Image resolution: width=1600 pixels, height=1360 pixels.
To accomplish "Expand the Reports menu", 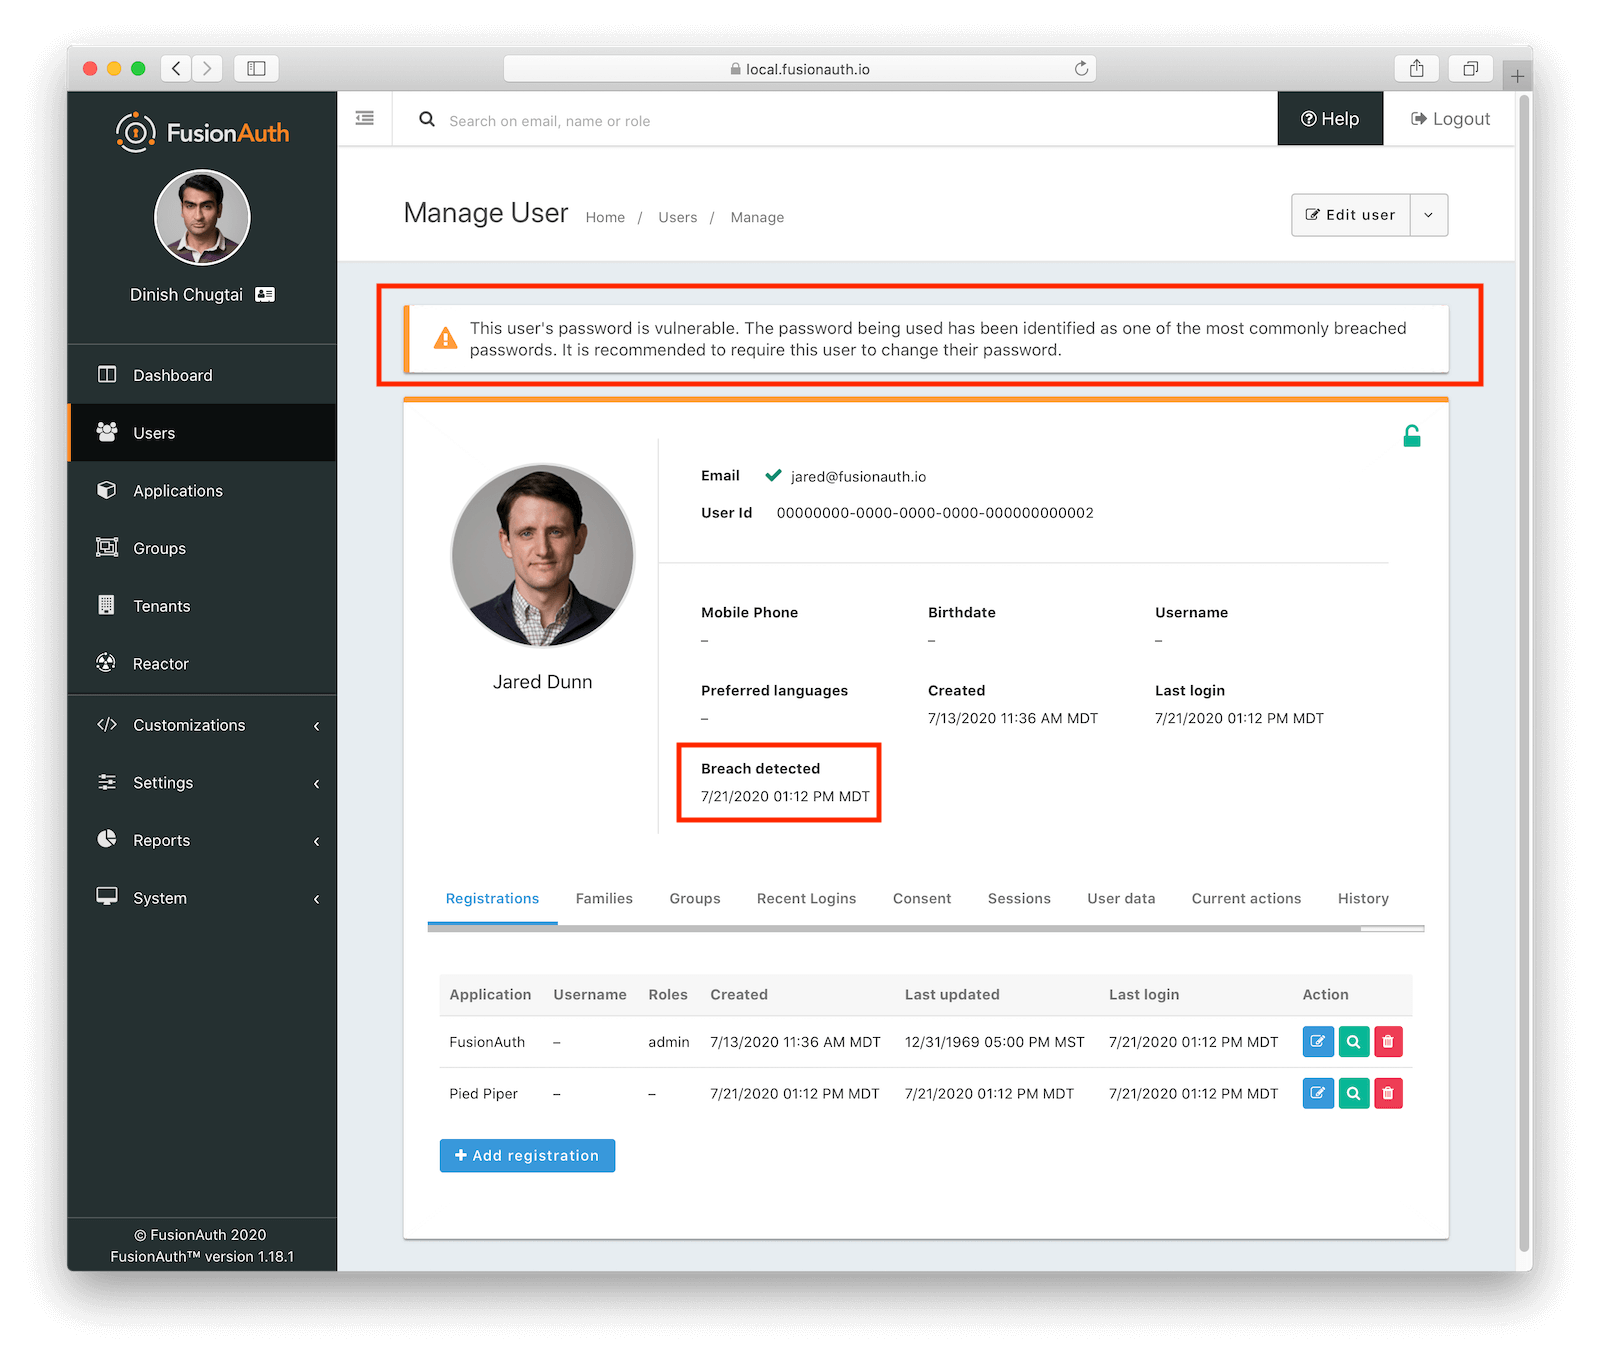I will pos(317,841).
